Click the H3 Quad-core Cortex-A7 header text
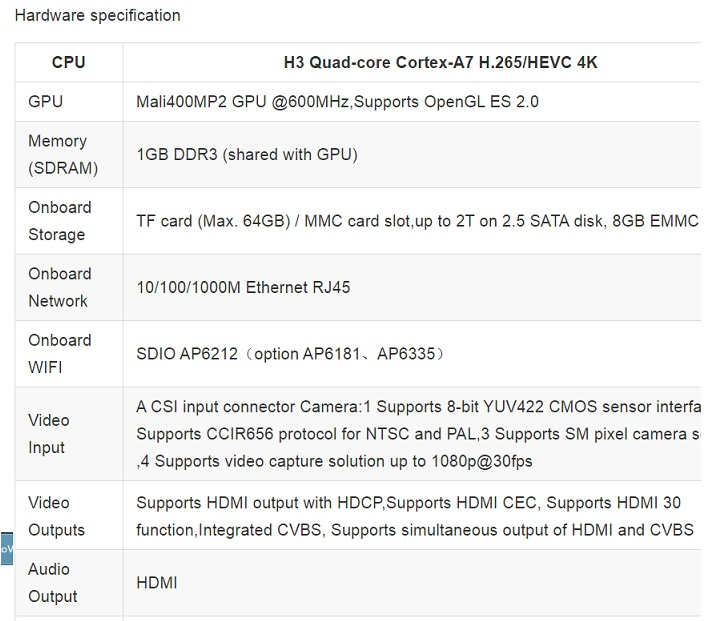 tap(440, 62)
